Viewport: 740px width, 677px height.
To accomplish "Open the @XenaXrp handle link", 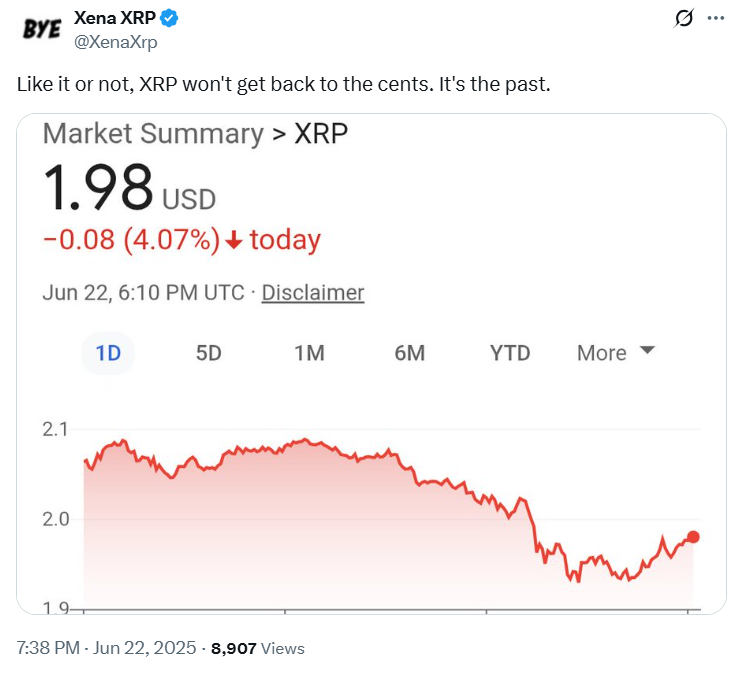I will pyautogui.click(x=116, y=41).
